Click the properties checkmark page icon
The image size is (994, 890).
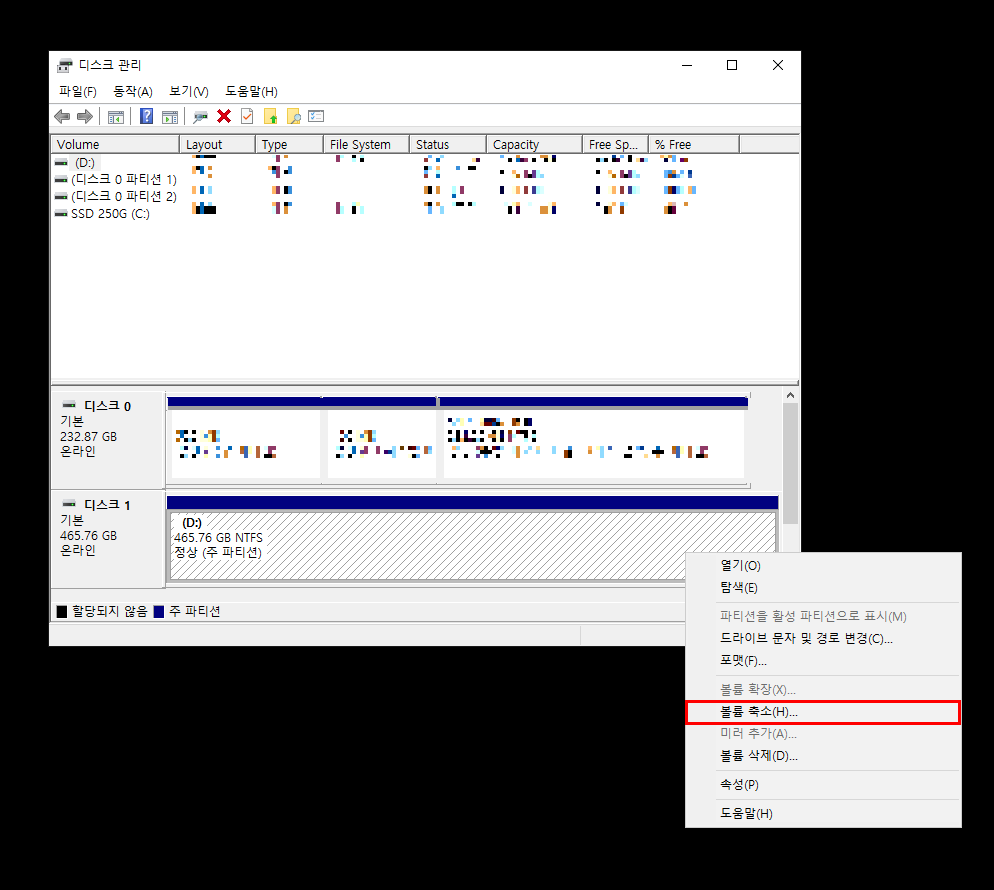247,116
